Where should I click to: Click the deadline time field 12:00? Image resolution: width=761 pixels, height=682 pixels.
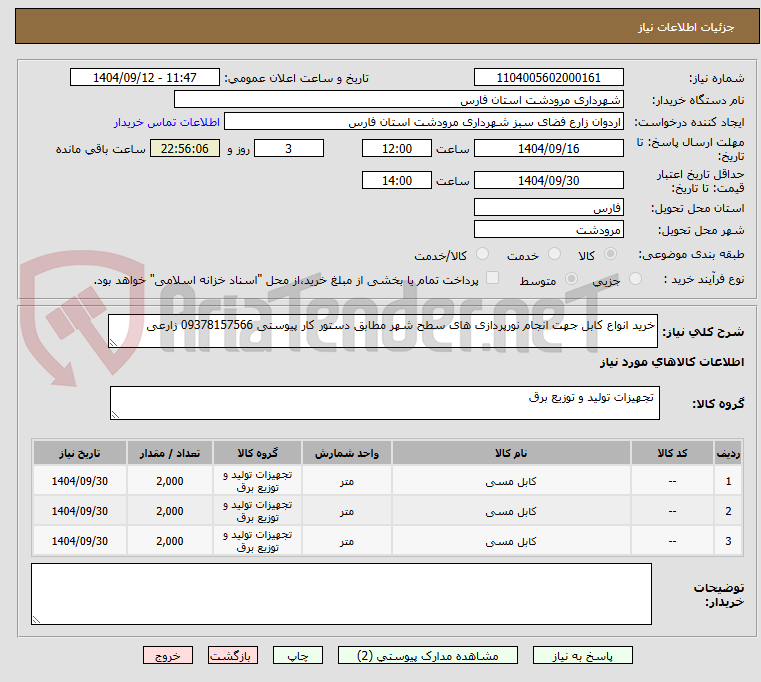397,148
